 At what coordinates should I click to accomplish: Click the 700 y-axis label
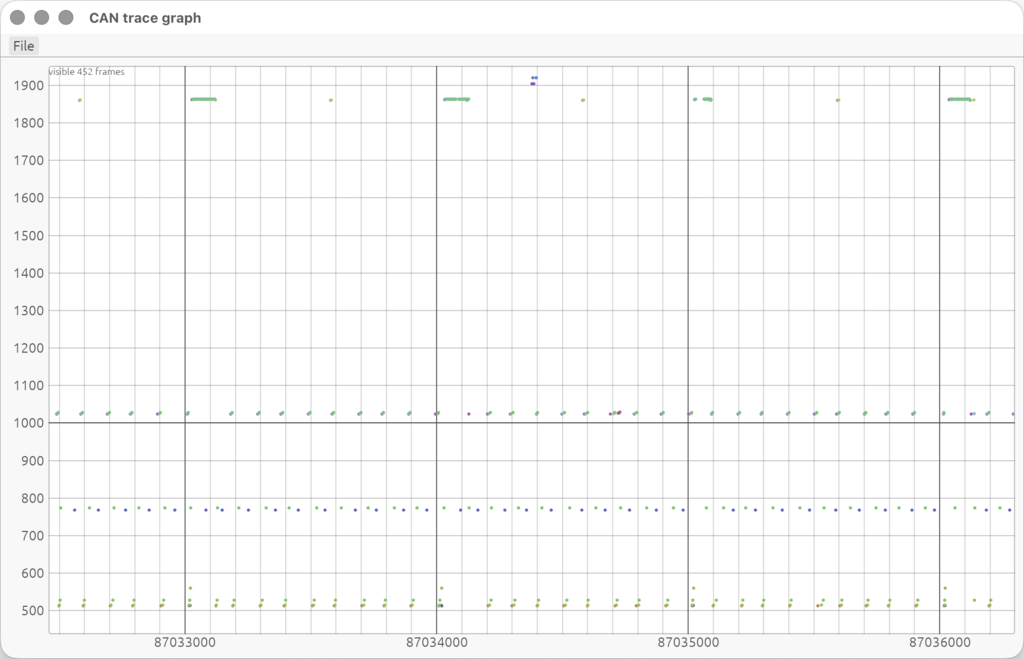point(32,536)
